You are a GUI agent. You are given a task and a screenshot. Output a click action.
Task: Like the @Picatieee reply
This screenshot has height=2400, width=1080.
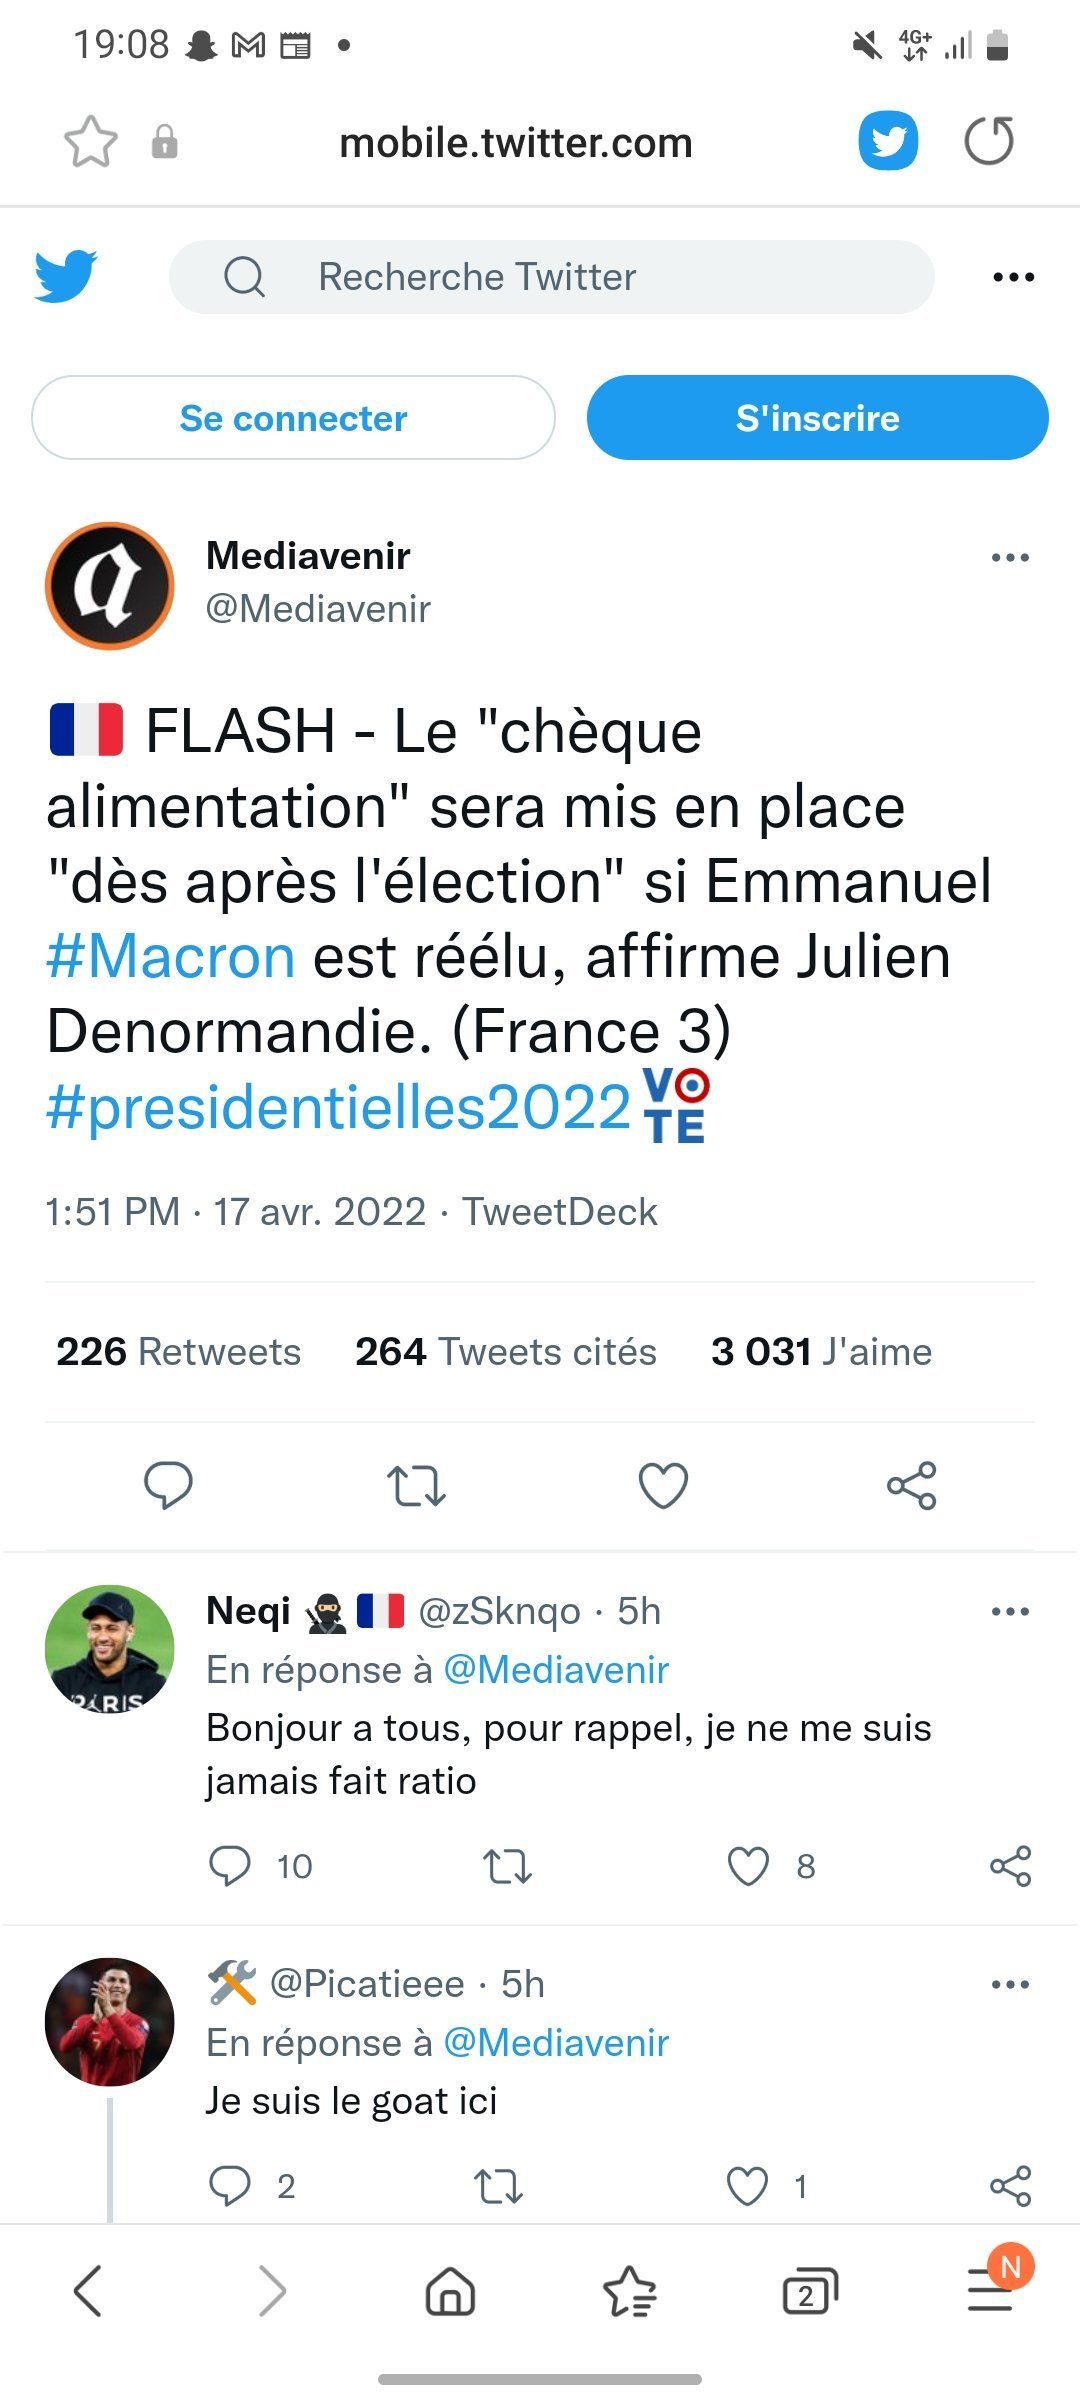(x=748, y=2186)
